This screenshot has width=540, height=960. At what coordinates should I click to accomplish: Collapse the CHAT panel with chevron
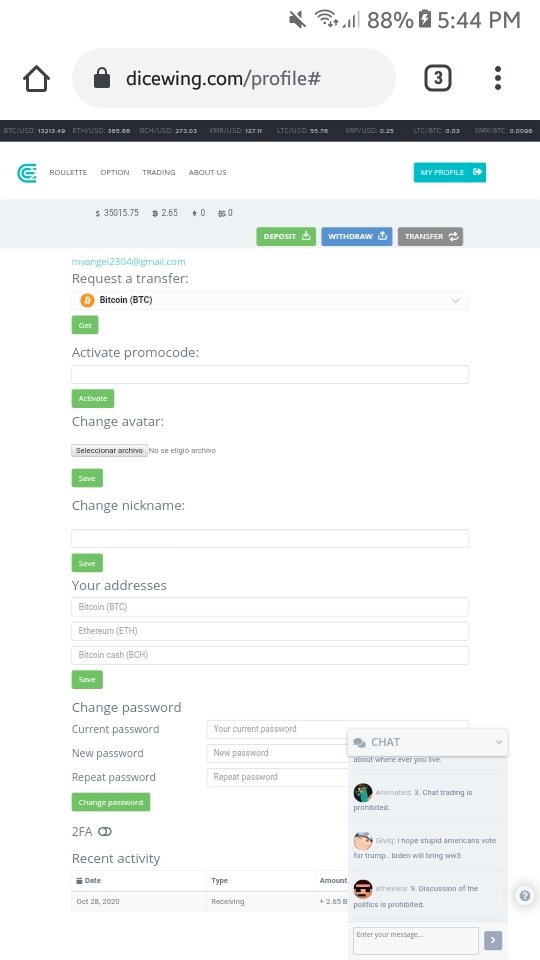pos(499,742)
